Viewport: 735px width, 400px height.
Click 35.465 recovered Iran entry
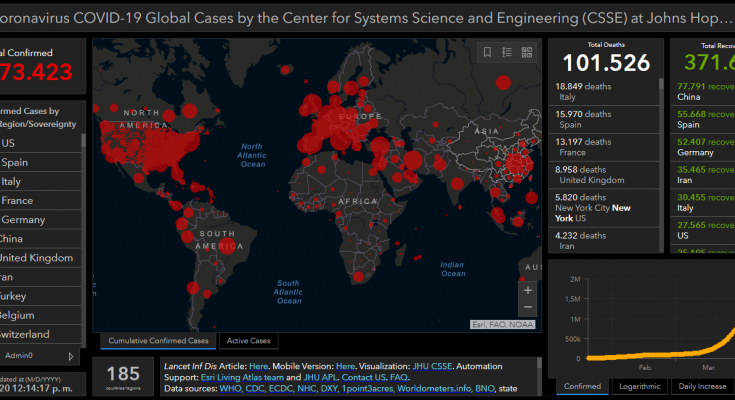pos(703,174)
